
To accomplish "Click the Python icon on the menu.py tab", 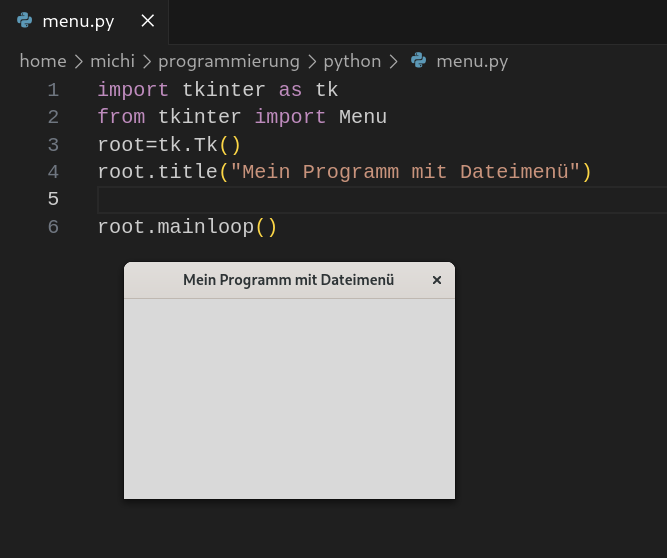I will (25, 20).
